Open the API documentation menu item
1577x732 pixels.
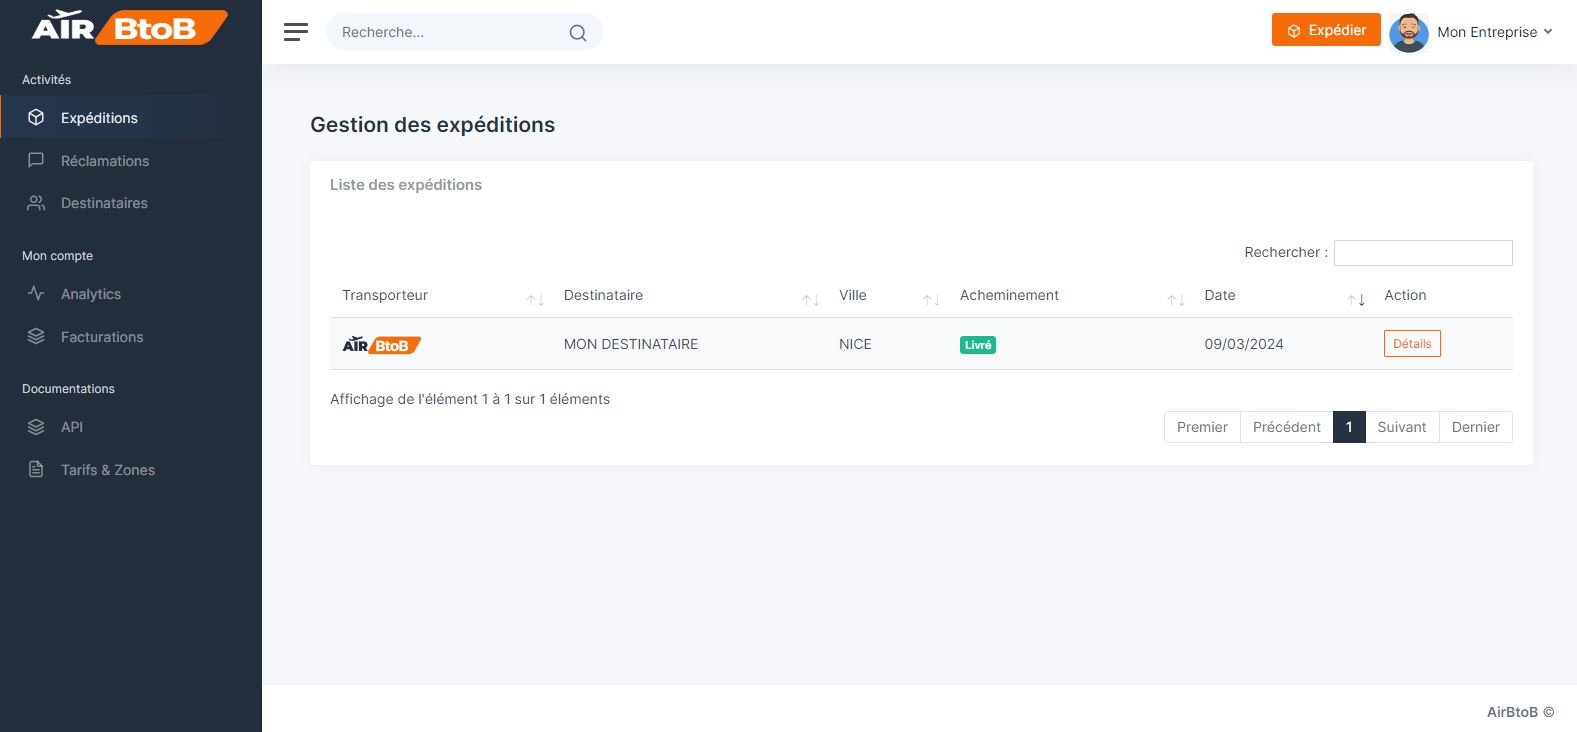[72, 427]
